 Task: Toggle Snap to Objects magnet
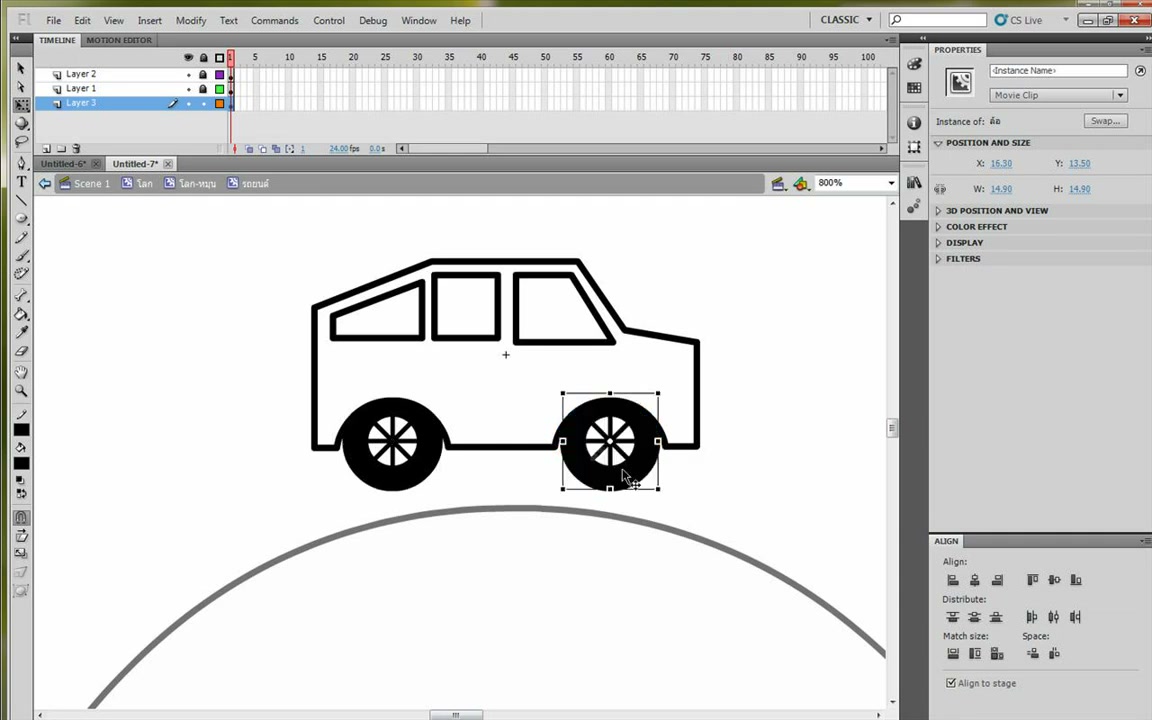(21, 517)
